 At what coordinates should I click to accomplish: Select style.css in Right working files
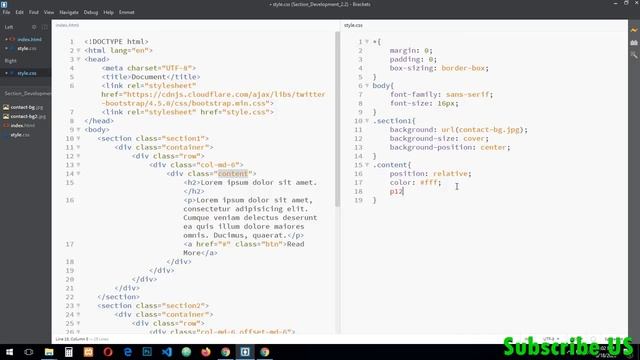pos(27,73)
